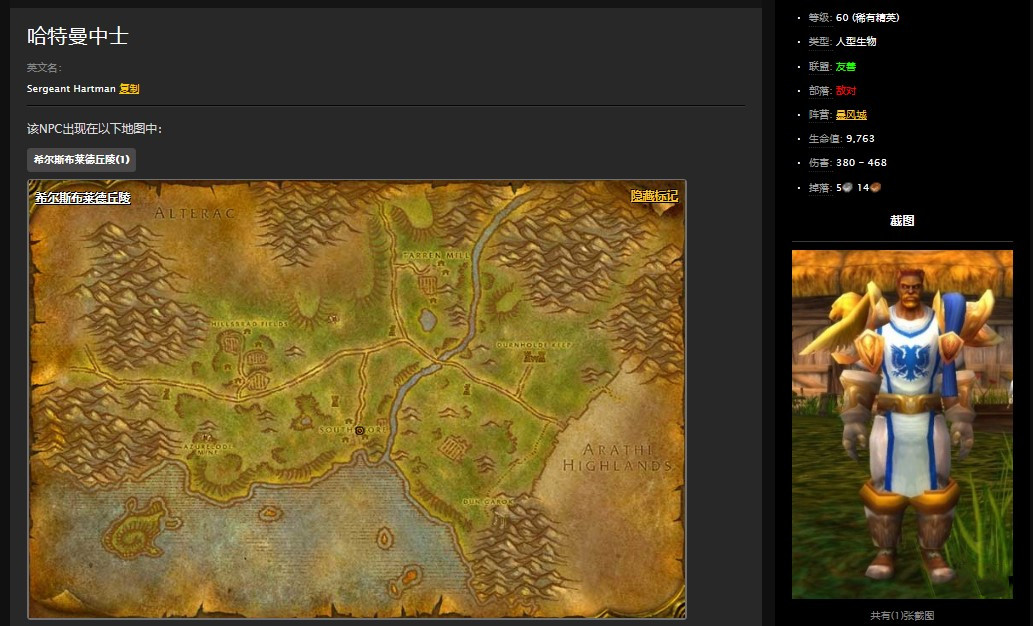The image size is (1033, 626).
Task: Toggle map markers with 隐藏标记
Action: click(x=654, y=197)
